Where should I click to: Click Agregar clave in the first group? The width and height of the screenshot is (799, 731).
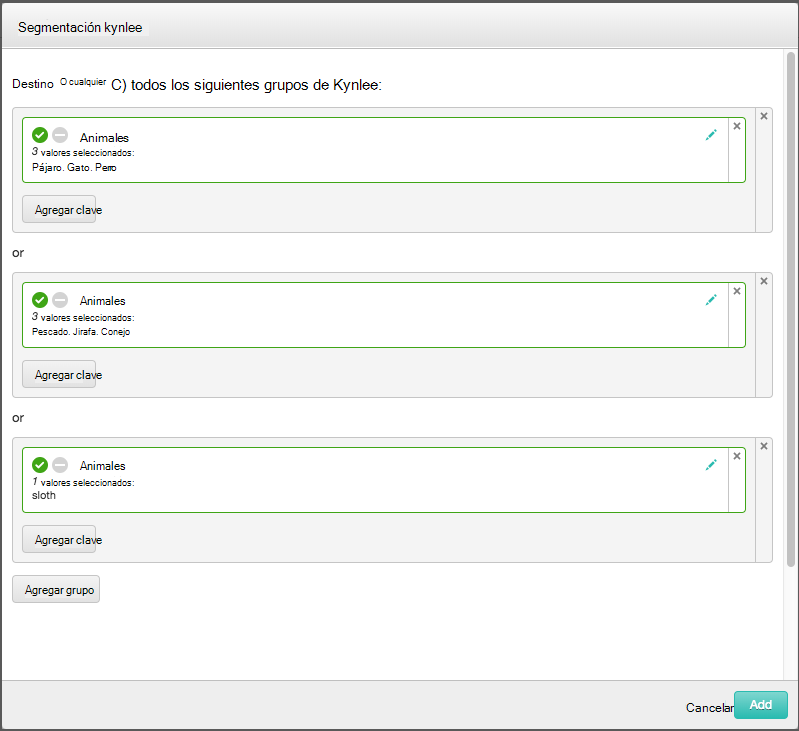point(59,209)
